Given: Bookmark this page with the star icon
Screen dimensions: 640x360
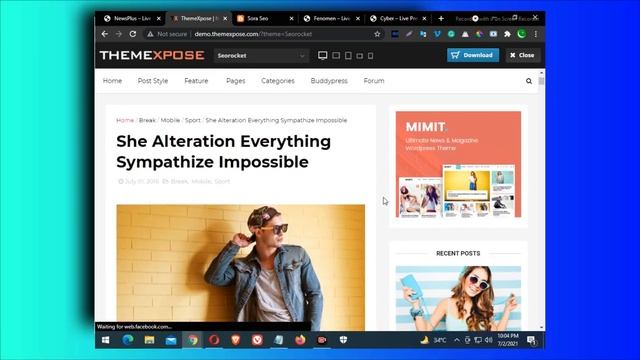Looking at the screenshot, I should click(x=377, y=34).
